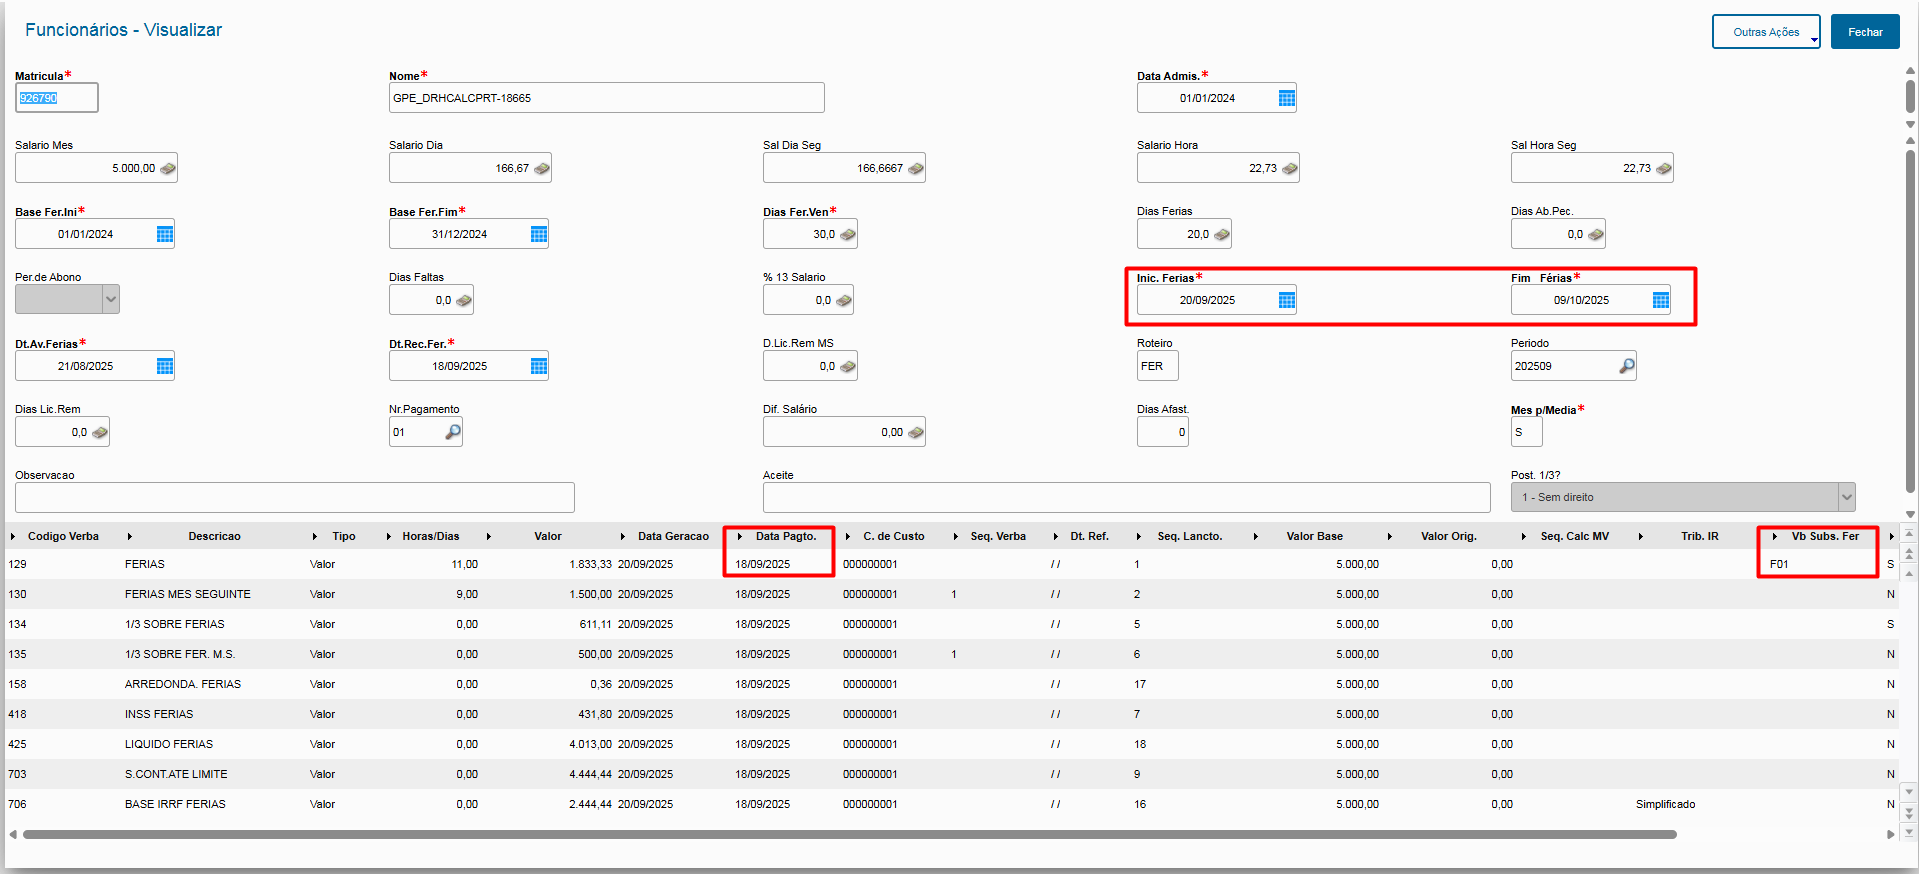Click calculator icon in Salario Mes field
Image resolution: width=1919 pixels, height=874 pixels.
(168, 168)
